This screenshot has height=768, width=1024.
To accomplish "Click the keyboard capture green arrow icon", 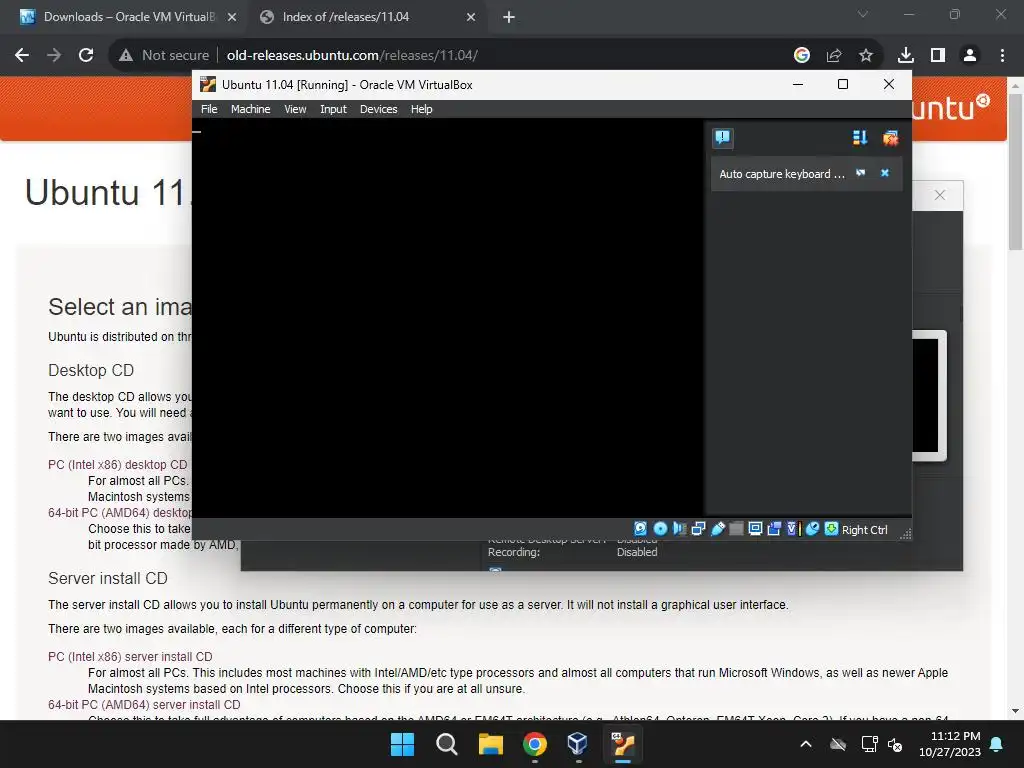I will click(x=831, y=529).
